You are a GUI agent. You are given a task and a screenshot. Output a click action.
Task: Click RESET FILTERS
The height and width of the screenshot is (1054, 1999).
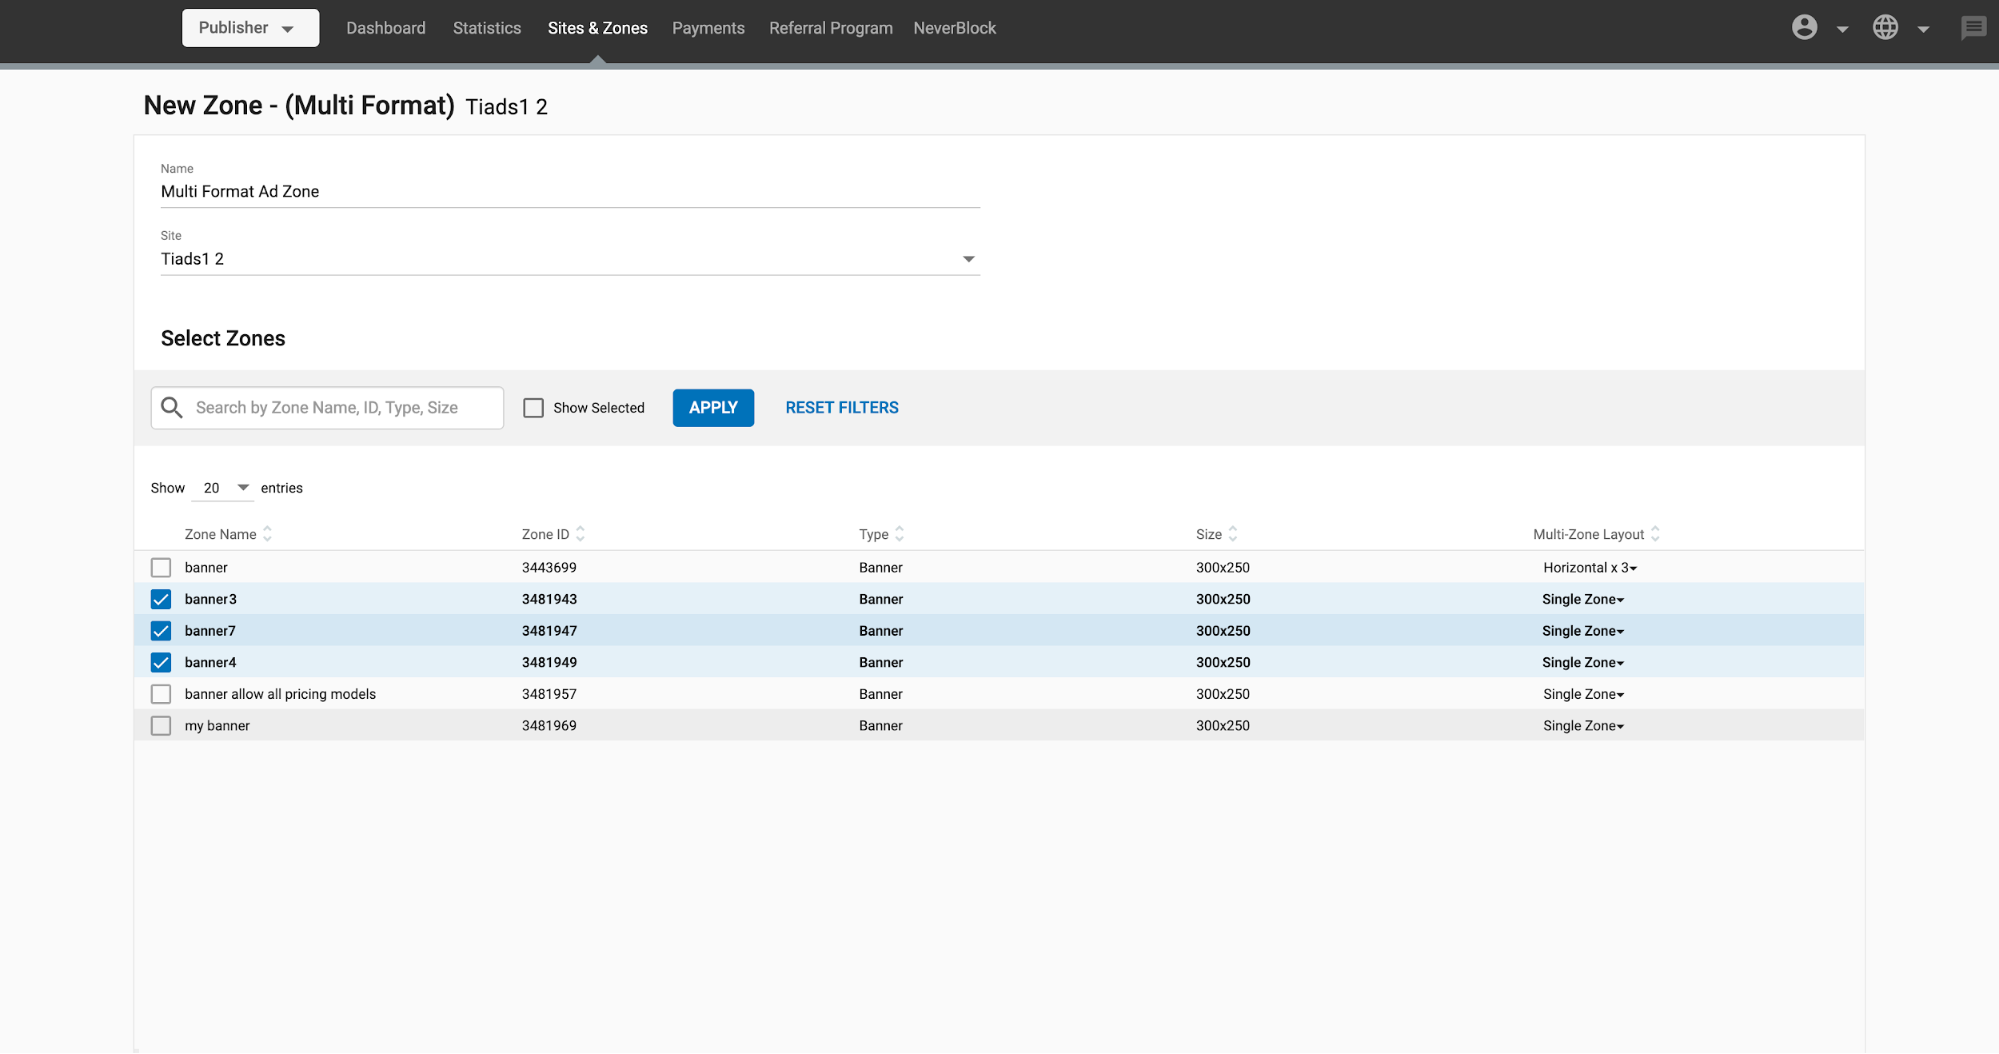tap(841, 407)
